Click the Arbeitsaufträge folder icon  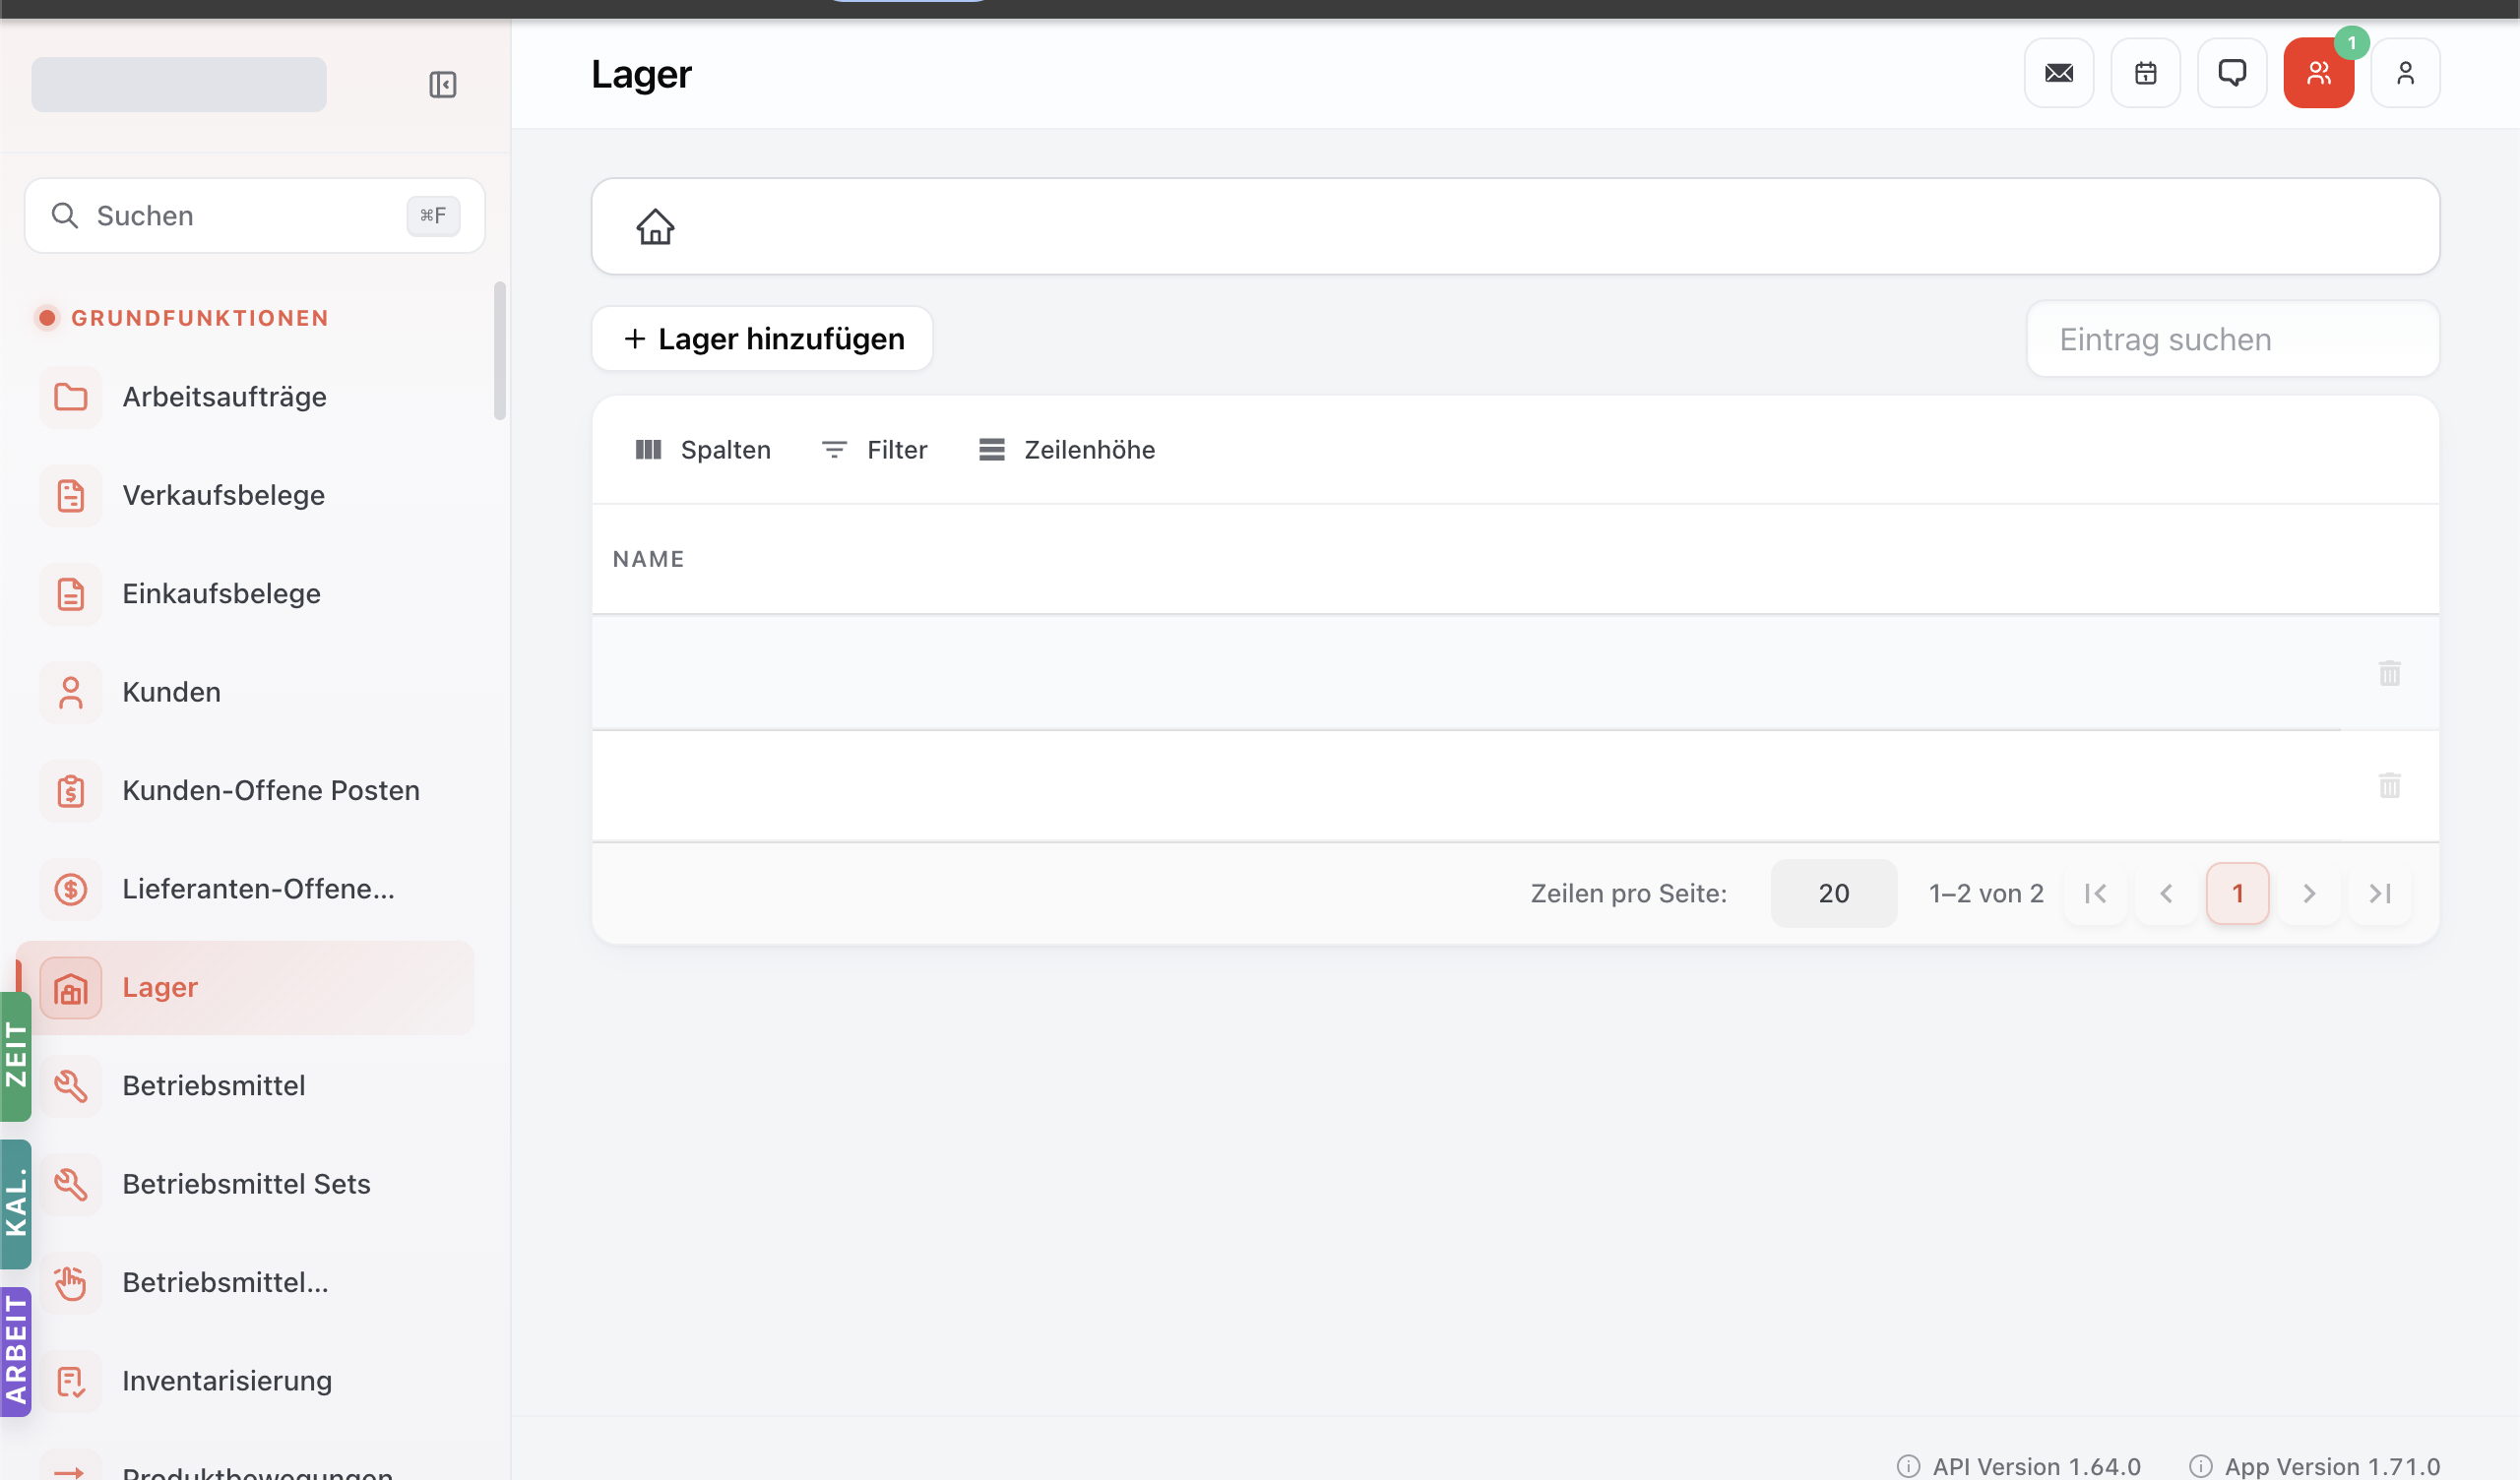pos(70,397)
